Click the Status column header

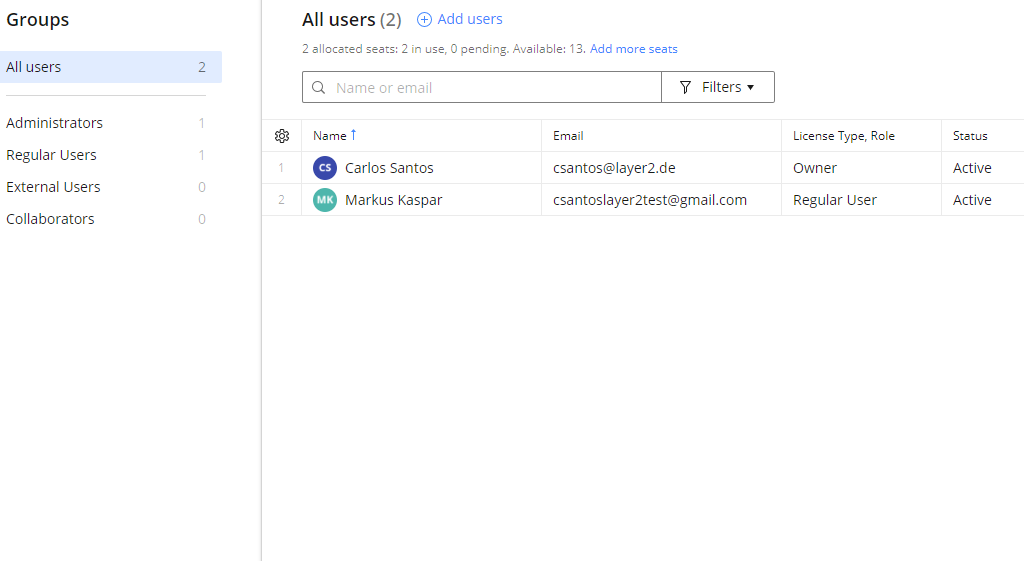[970, 136]
